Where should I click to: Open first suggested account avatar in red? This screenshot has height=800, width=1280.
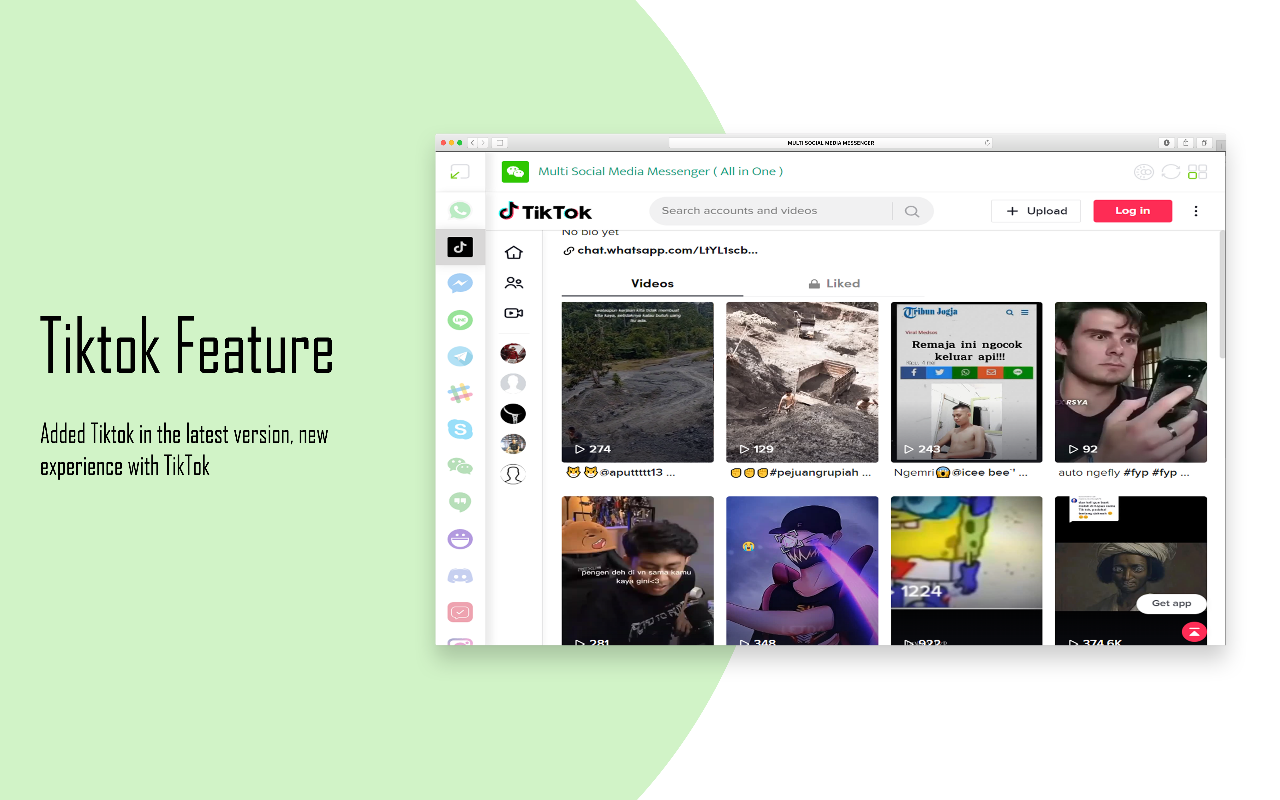click(x=513, y=353)
